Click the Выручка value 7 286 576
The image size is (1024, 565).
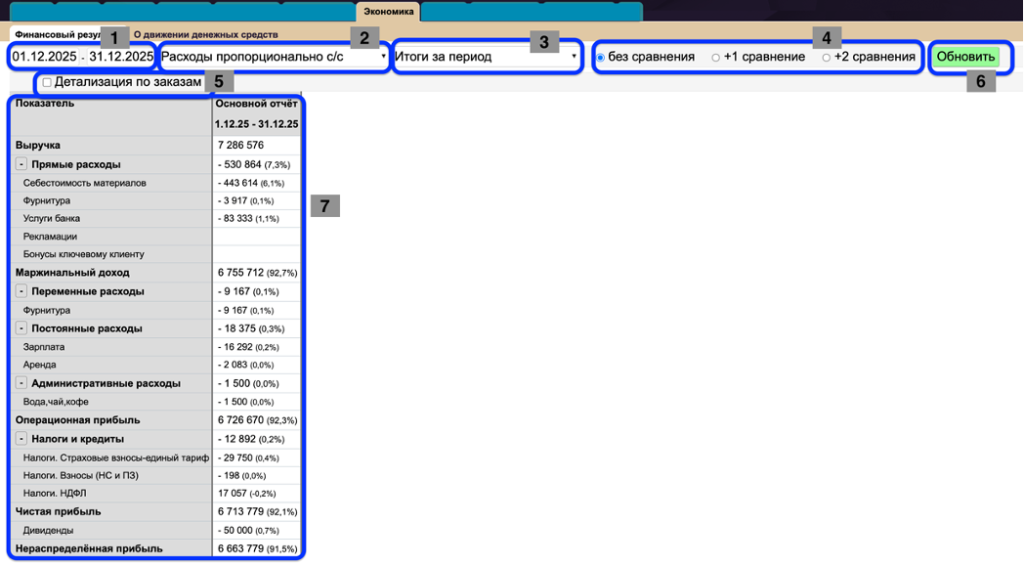point(240,145)
